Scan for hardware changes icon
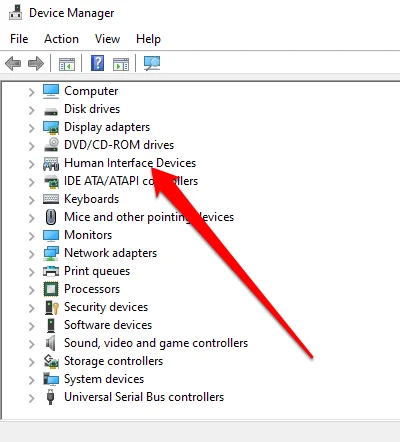This screenshot has width=400, height=442. click(x=152, y=63)
